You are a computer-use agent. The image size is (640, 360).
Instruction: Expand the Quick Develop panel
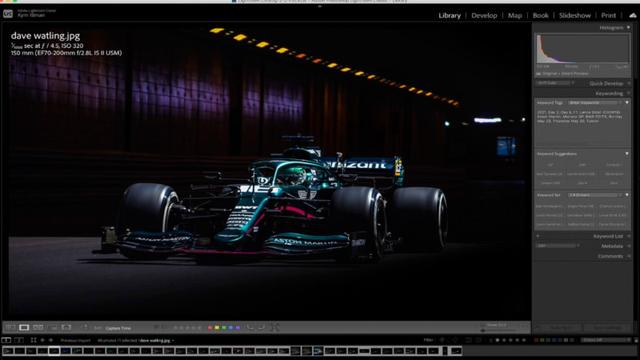coord(629,83)
